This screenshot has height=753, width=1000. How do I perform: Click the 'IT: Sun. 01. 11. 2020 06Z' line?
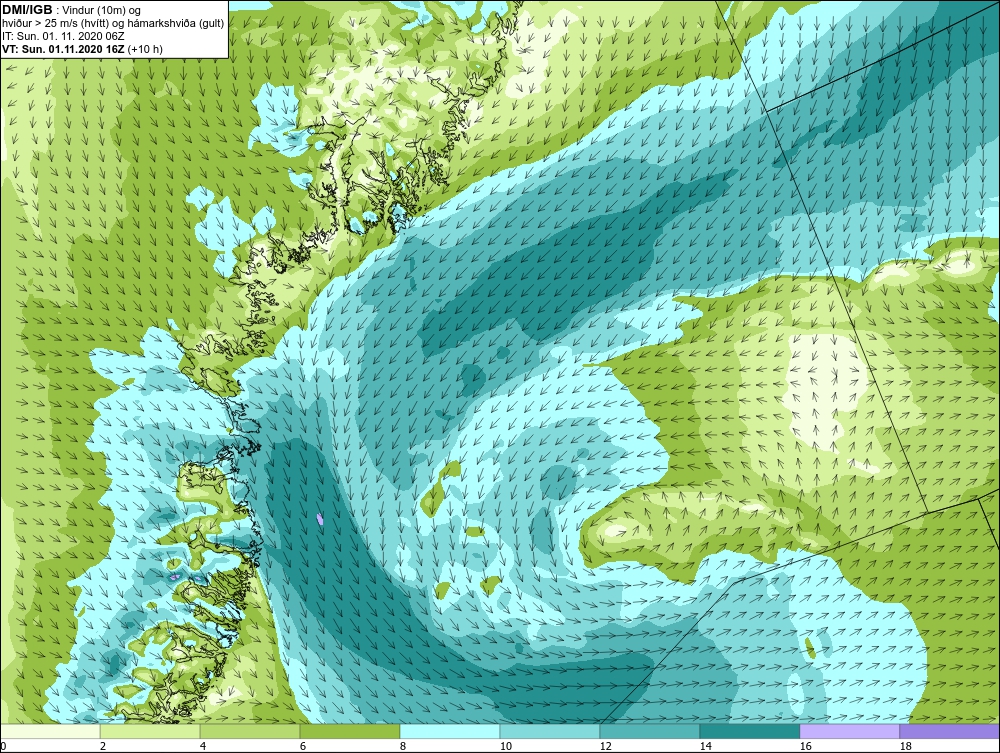[x=63, y=36]
